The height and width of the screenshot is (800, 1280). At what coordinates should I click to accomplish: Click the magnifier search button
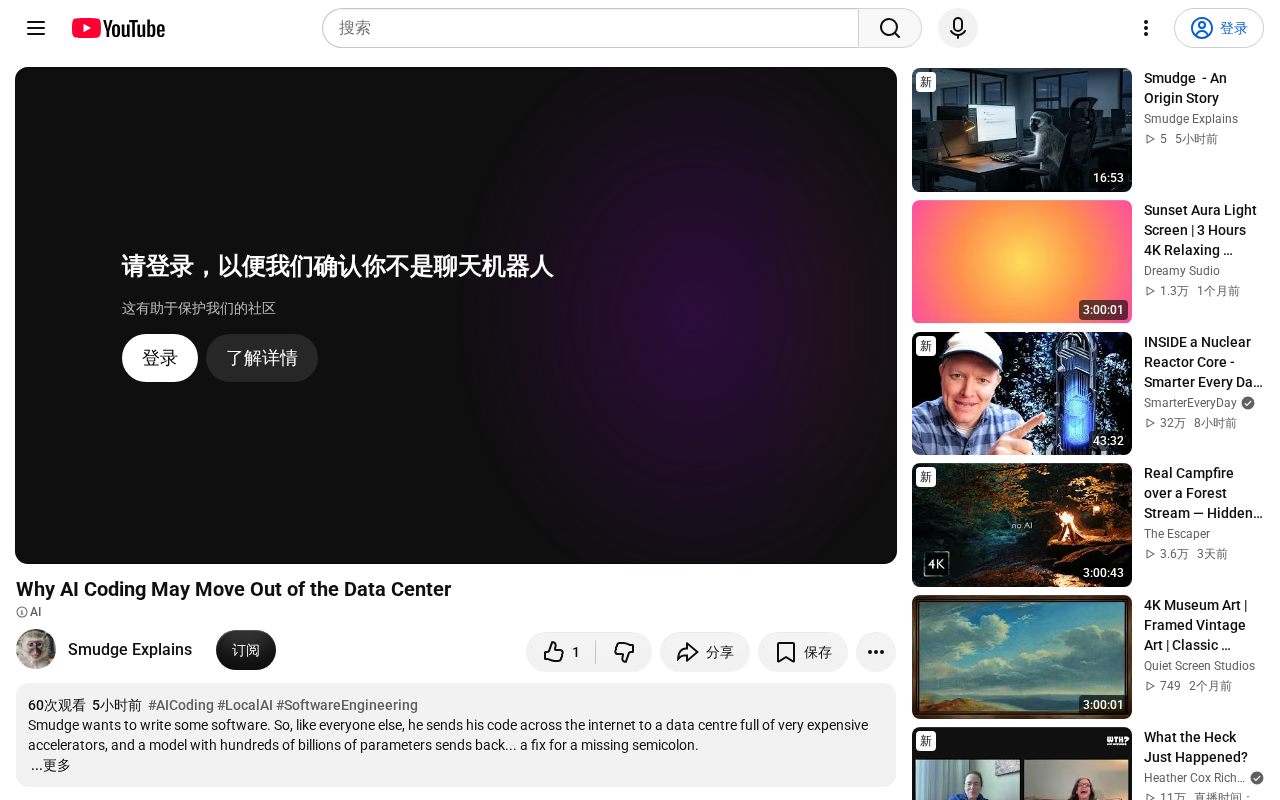(x=890, y=28)
